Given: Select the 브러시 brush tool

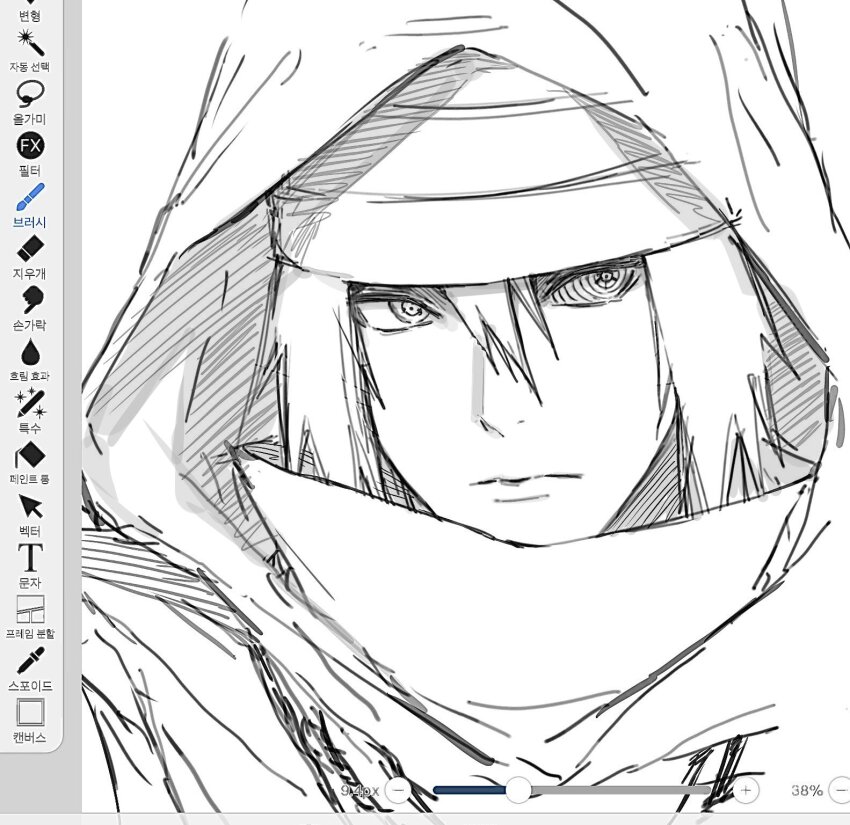Looking at the screenshot, I should coord(30,205).
